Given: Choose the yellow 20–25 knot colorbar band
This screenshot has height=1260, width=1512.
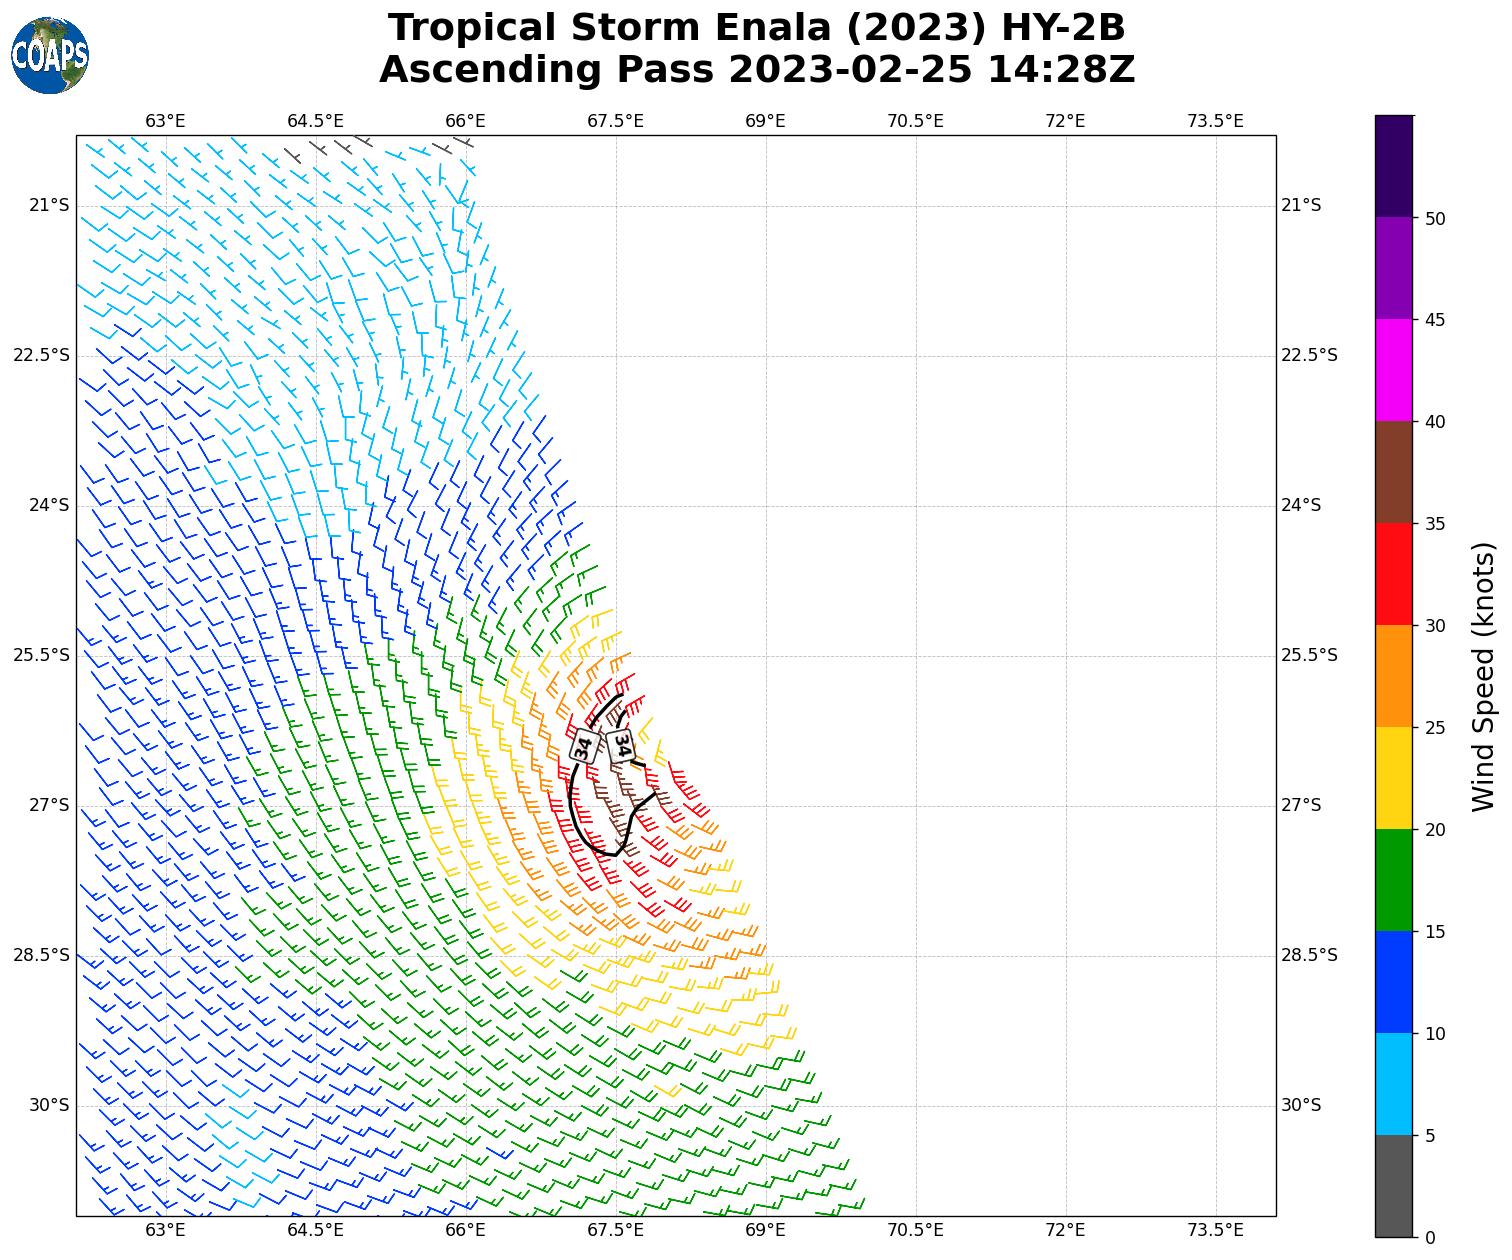Looking at the screenshot, I should [1394, 778].
